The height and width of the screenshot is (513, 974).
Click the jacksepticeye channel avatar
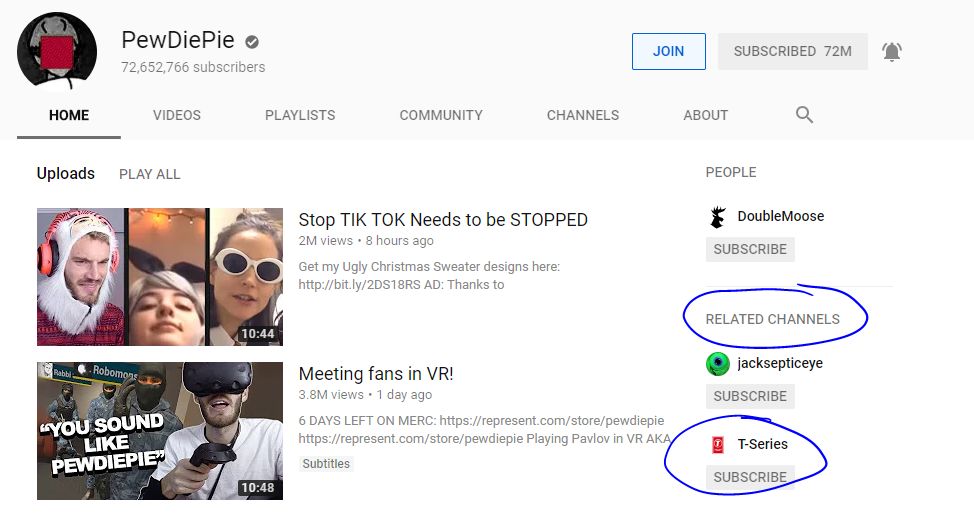(717, 364)
